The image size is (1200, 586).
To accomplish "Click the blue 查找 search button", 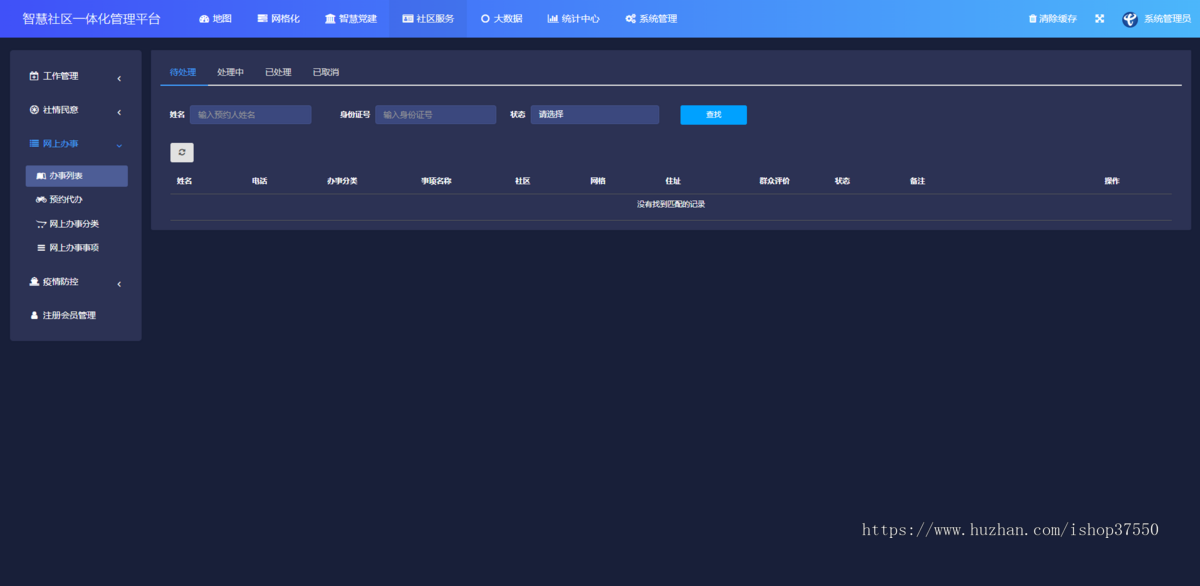I will pyautogui.click(x=713, y=114).
